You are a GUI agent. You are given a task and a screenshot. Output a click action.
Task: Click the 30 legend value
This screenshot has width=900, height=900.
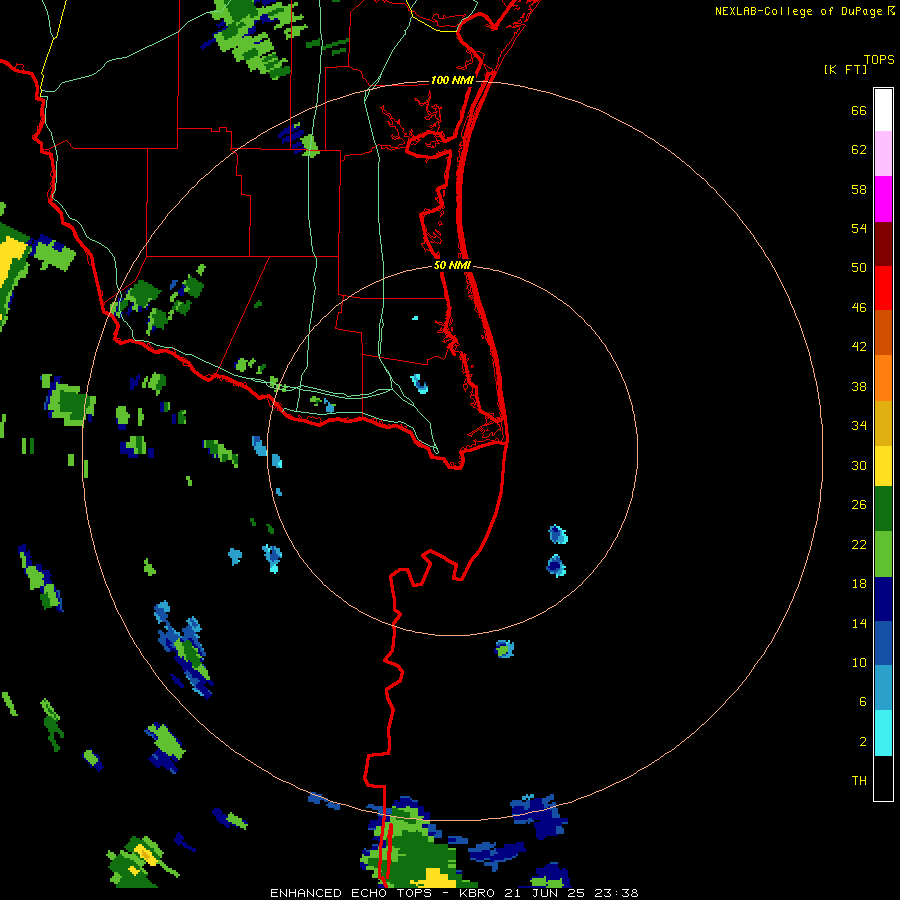click(x=859, y=465)
